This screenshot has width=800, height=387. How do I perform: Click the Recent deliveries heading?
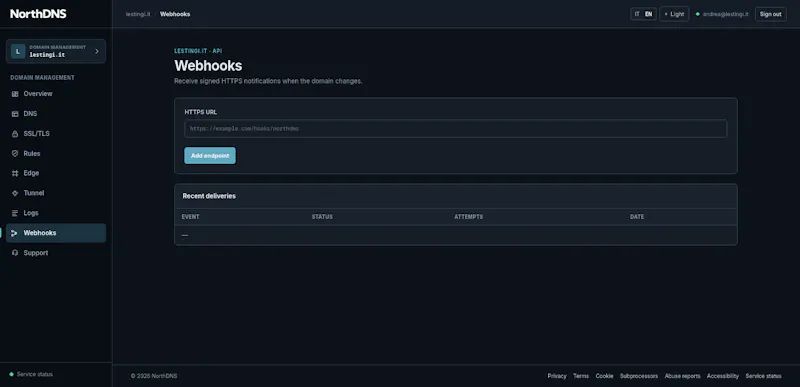coord(209,196)
